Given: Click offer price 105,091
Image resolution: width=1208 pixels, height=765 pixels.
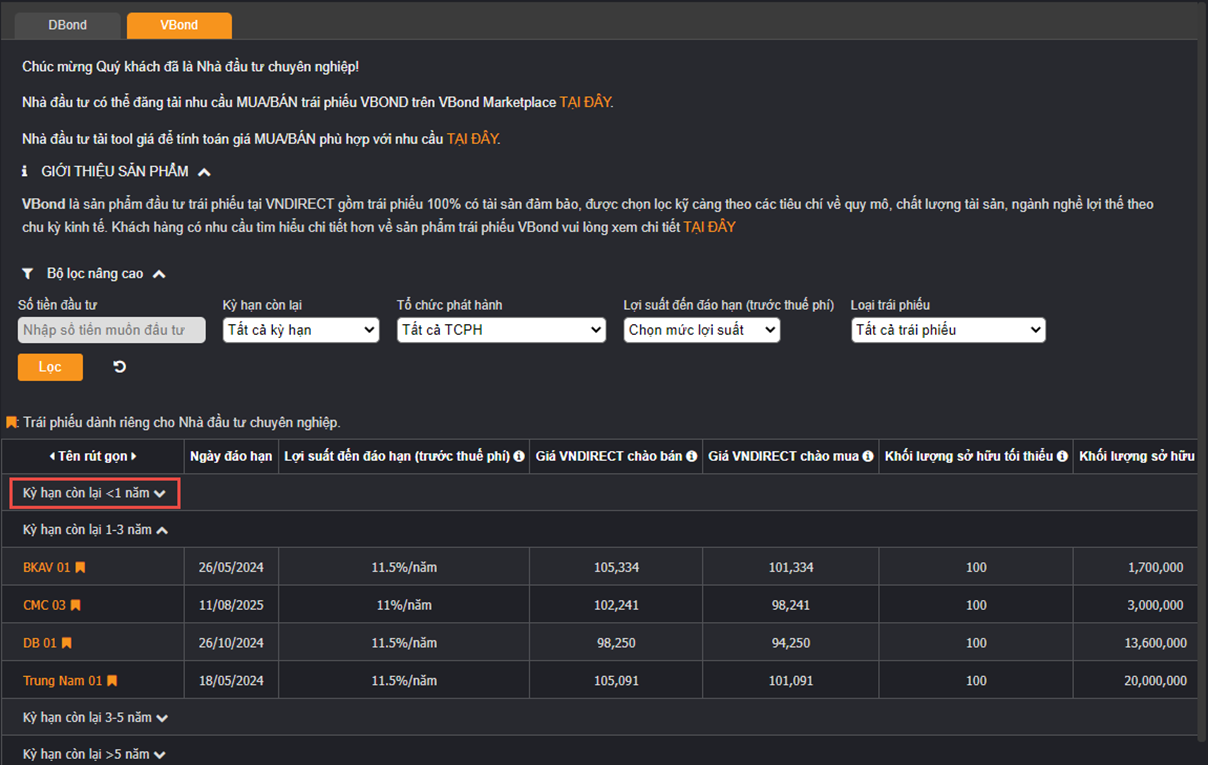Looking at the screenshot, I should tap(616, 681).
